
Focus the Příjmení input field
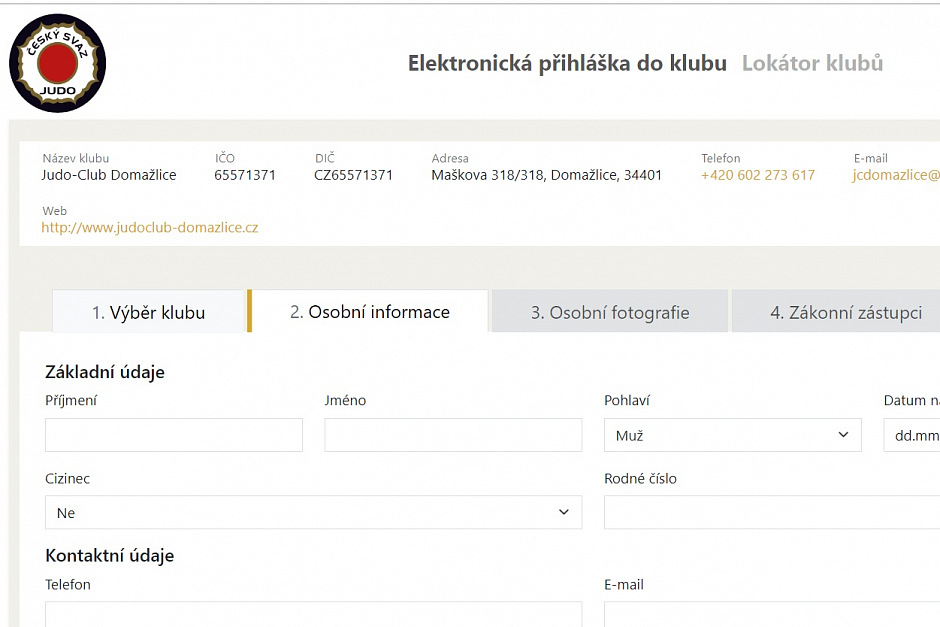[x=174, y=435]
